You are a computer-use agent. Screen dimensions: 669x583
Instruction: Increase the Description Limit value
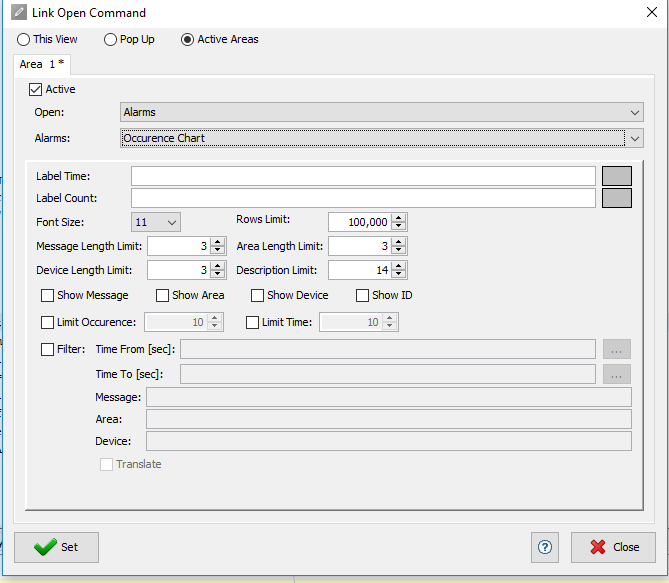coord(398,265)
